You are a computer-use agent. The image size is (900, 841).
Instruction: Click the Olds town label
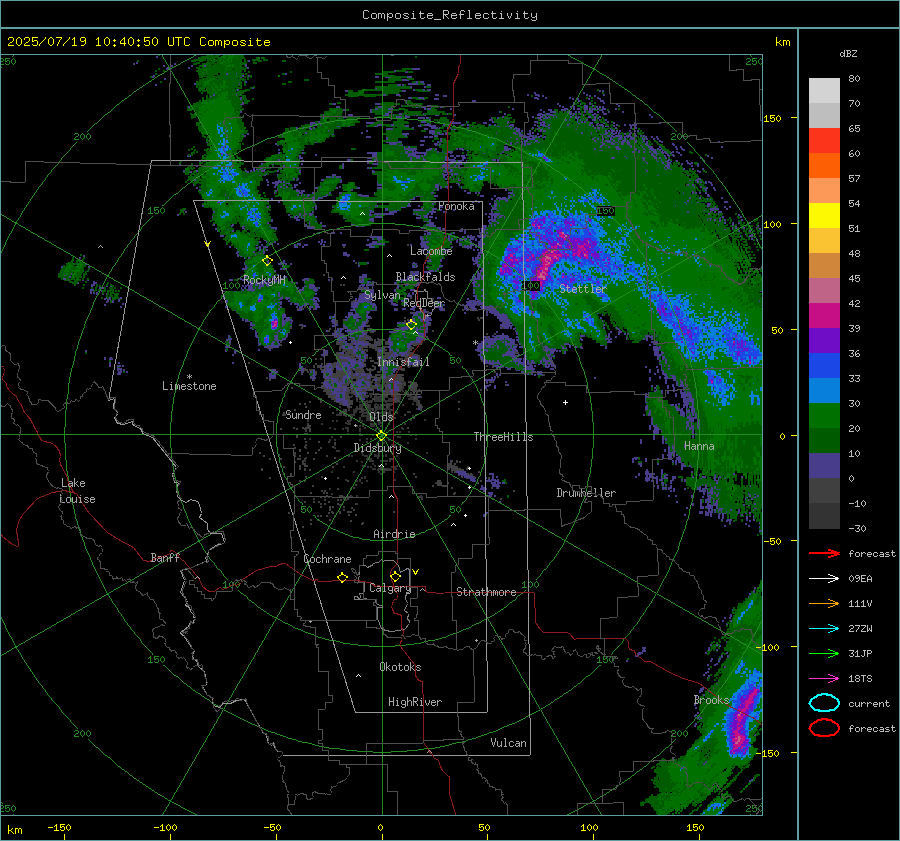click(381, 417)
